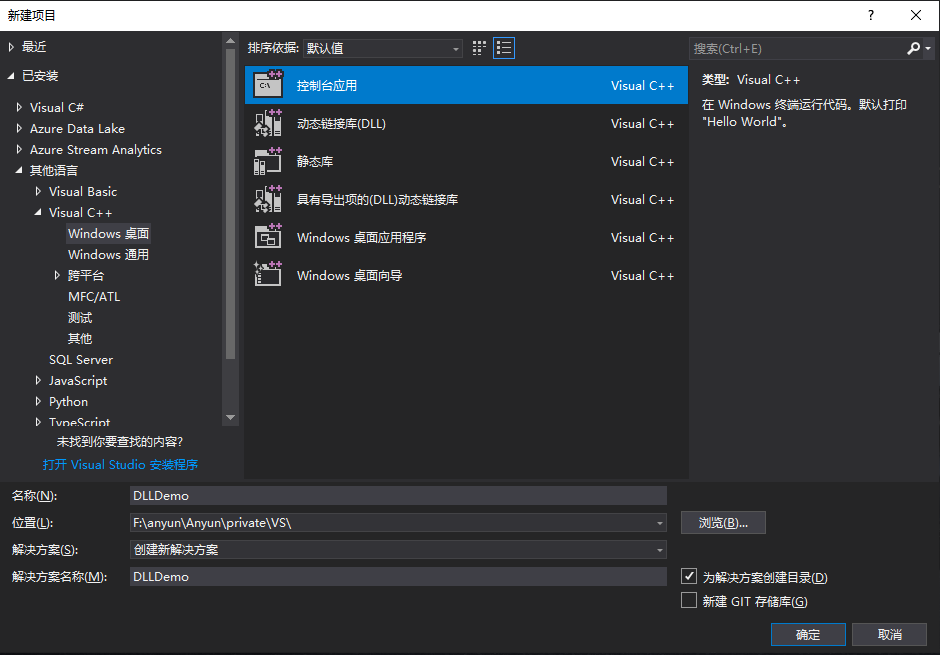Collapse the 已安装 tree node
Screen dimensions: 940x655
pos(11,76)
